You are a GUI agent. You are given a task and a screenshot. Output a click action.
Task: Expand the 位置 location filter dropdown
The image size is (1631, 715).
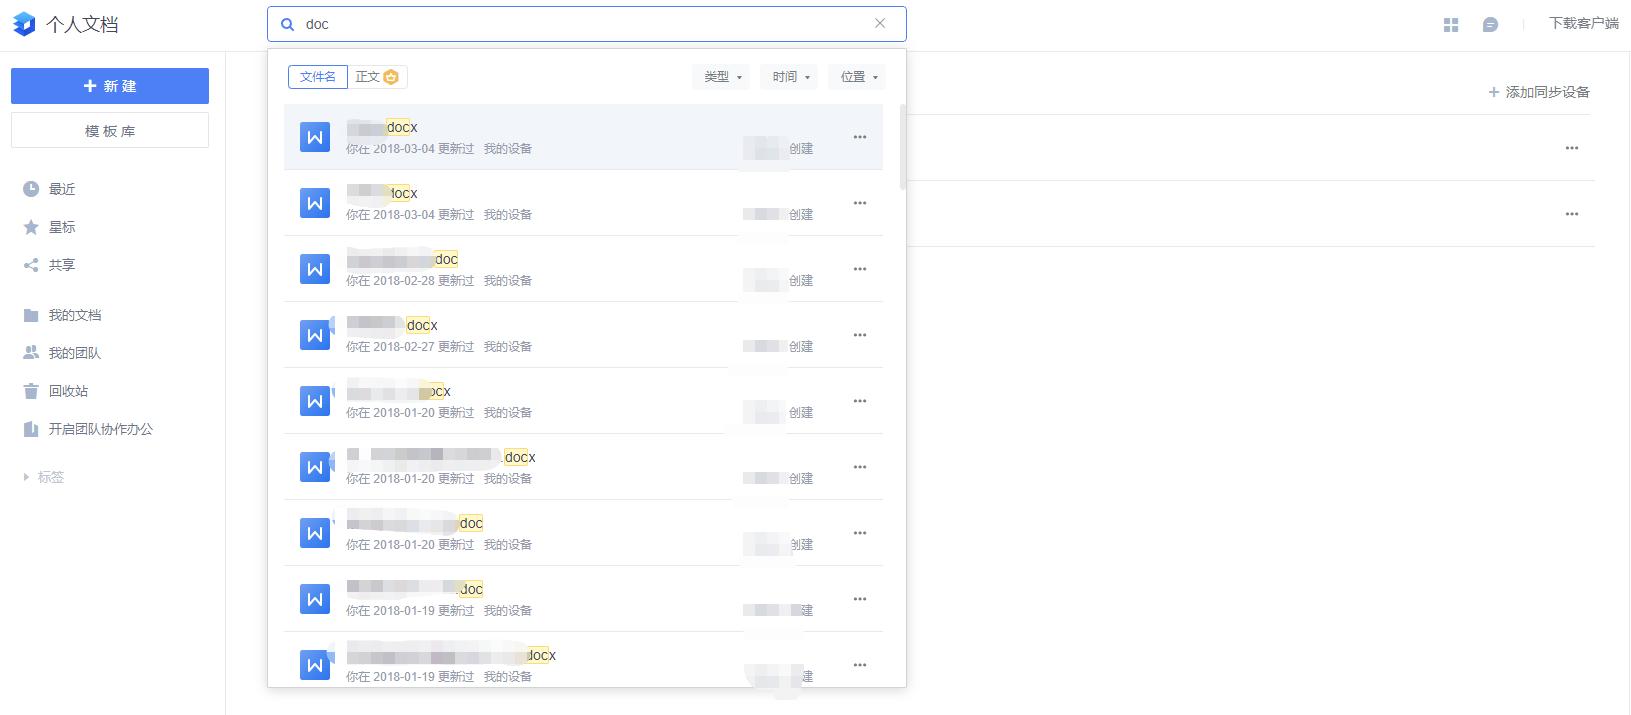[x=857, y=77]
